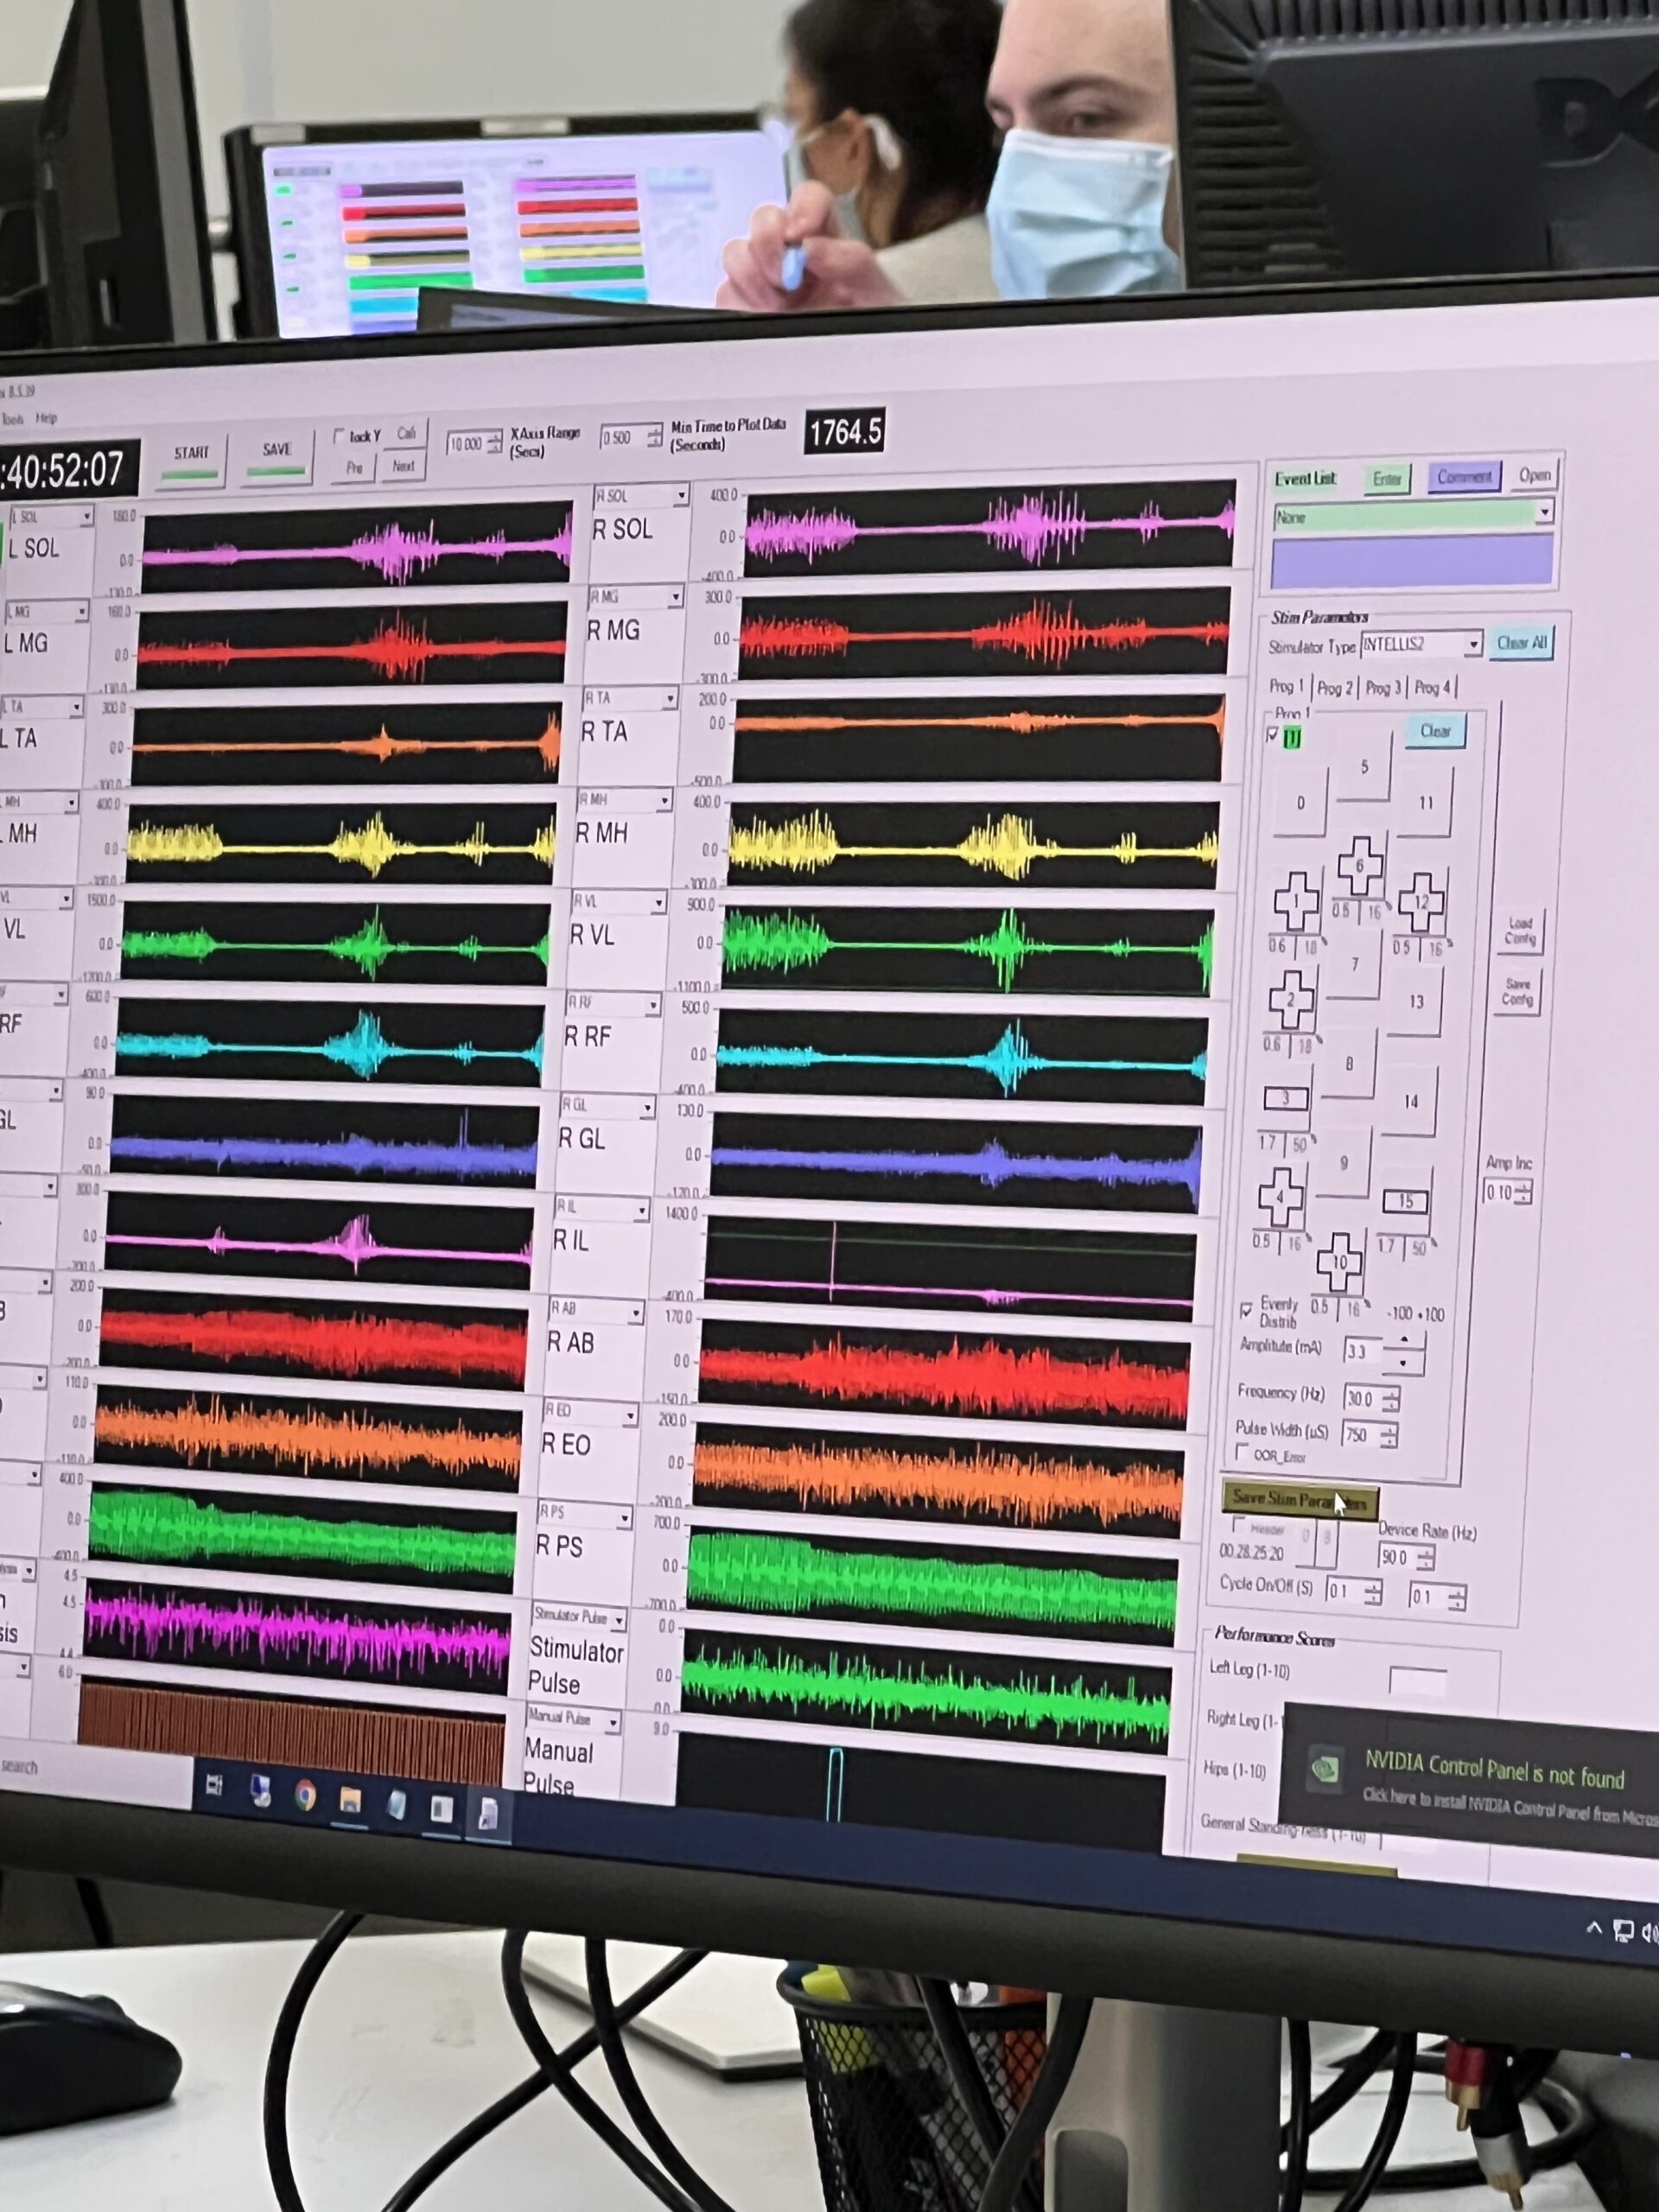The width and height of the screenshot is (1659, 2212).
Task: Select electrode 10 cross icon
Action: pos(1339,1263)
